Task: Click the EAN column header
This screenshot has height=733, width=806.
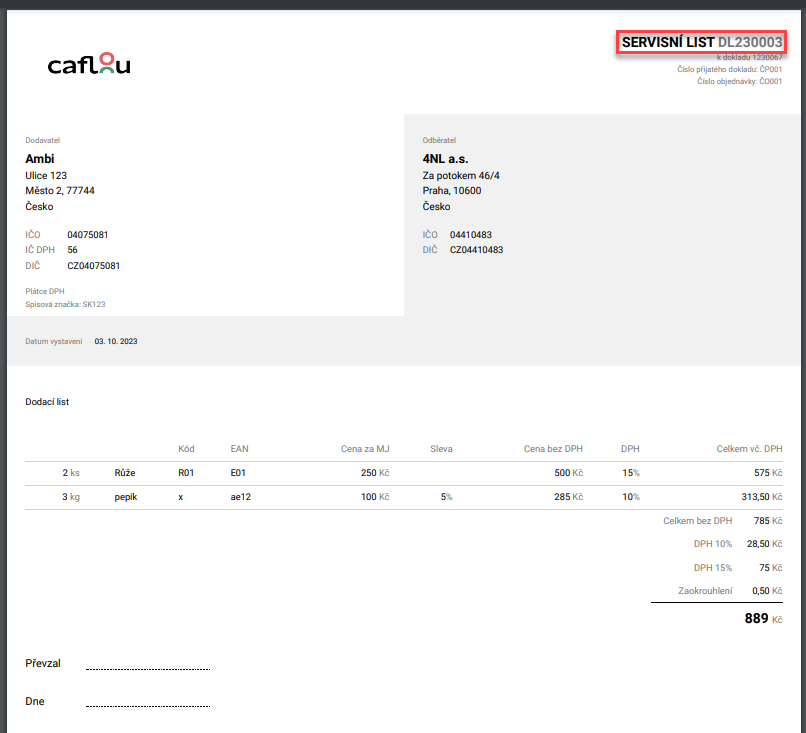Action: pyautogui.click(x=239, y=449)
